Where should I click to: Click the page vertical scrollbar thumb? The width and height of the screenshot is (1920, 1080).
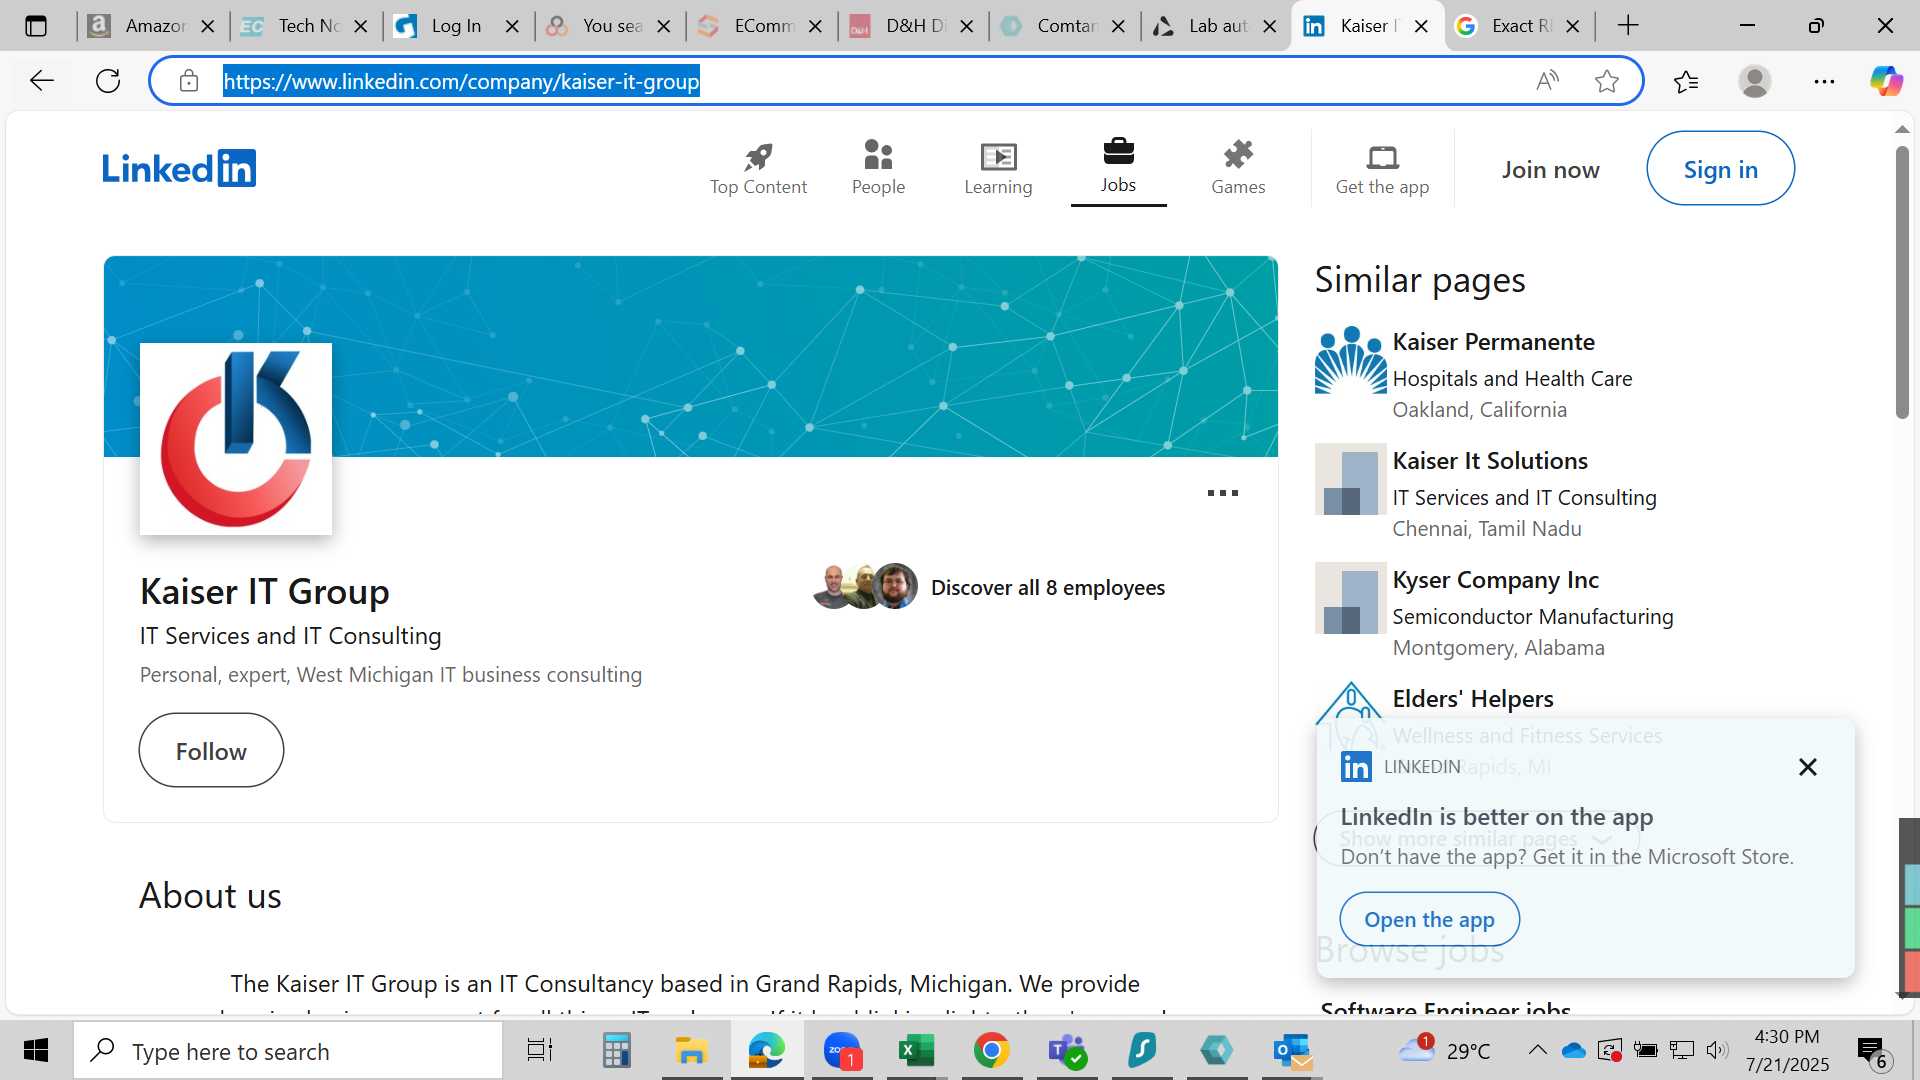(1902, 282)
